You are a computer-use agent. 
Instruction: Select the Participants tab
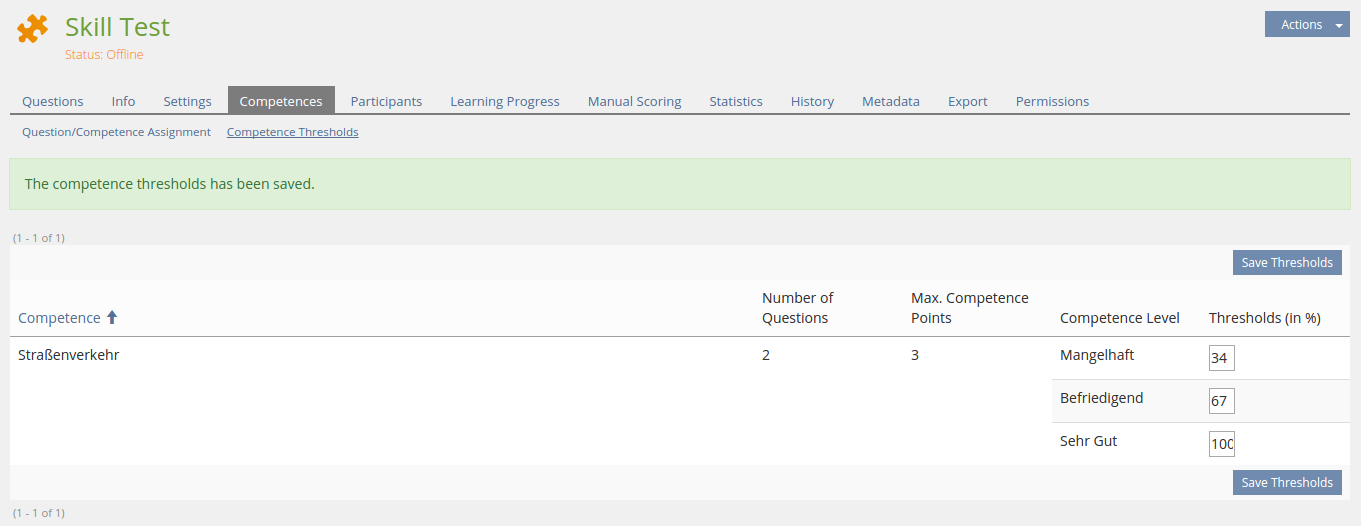[386, 101]
